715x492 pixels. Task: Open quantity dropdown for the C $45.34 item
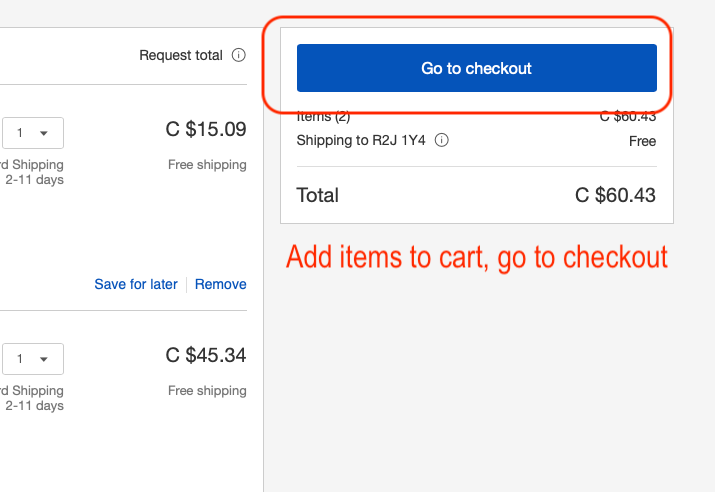tap(33, 359)
